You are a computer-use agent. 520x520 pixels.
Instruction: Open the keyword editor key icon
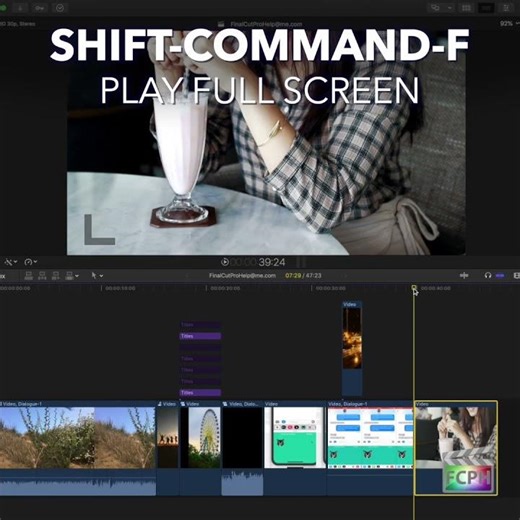tap(39, 8)
